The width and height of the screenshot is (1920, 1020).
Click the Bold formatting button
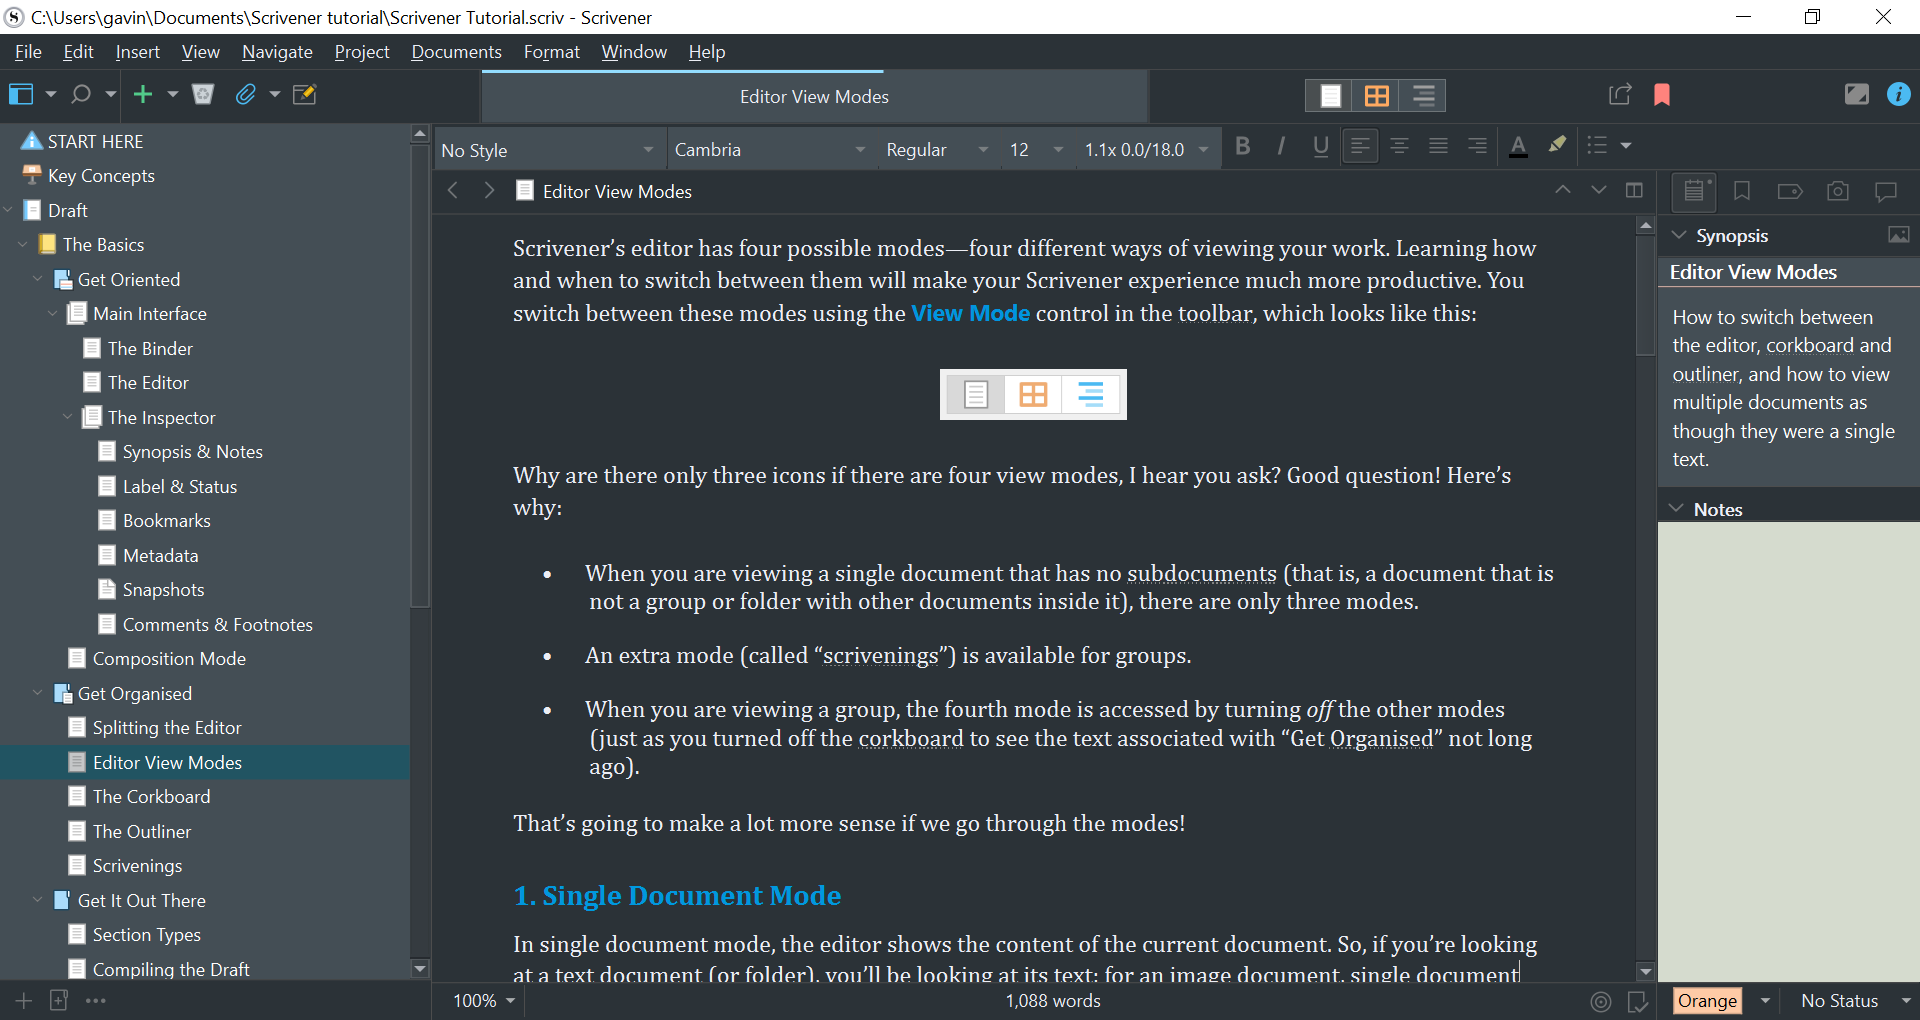(x=1243, y=146)
